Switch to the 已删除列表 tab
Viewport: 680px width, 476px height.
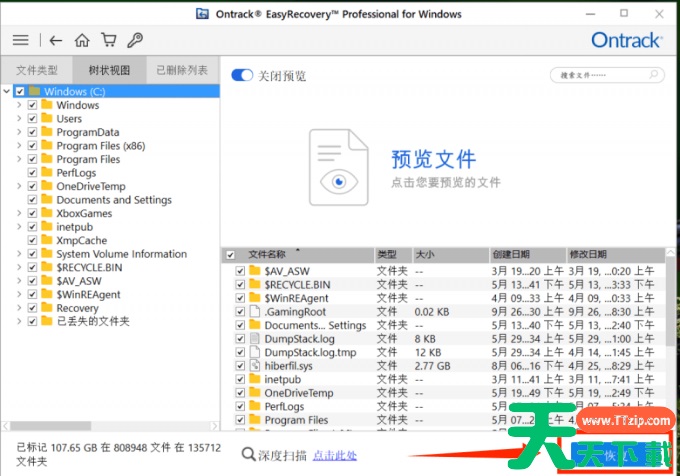click(x=182, y=70)
